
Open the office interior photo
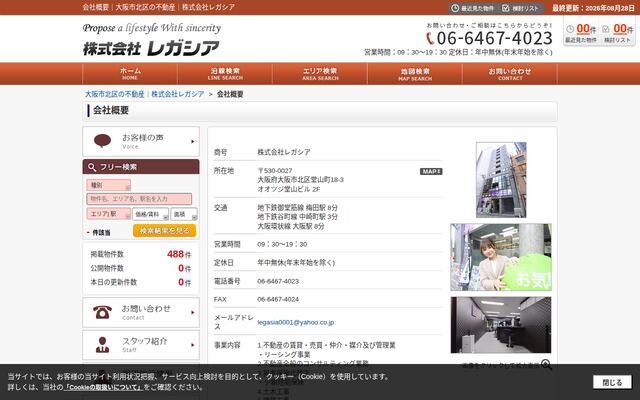pyautogui.click(x=501, y=325)
